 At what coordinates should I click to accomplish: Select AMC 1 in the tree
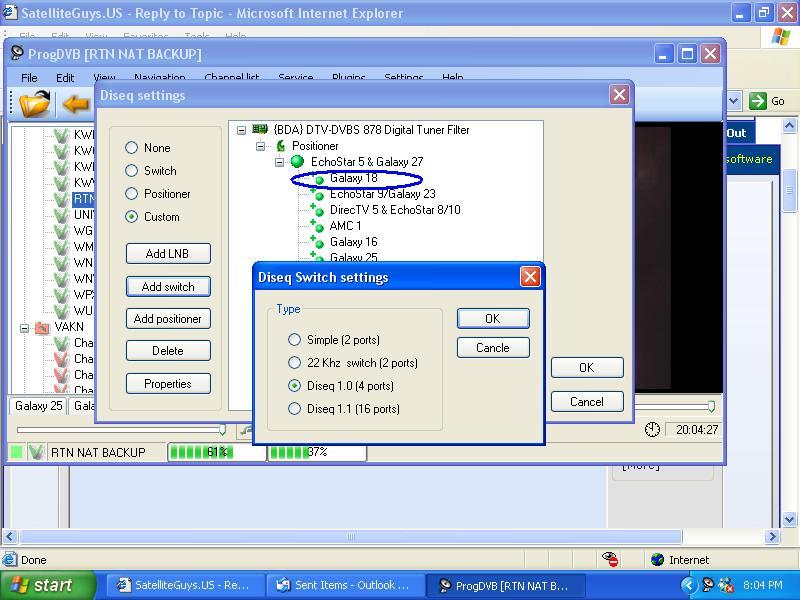point(345,226)
